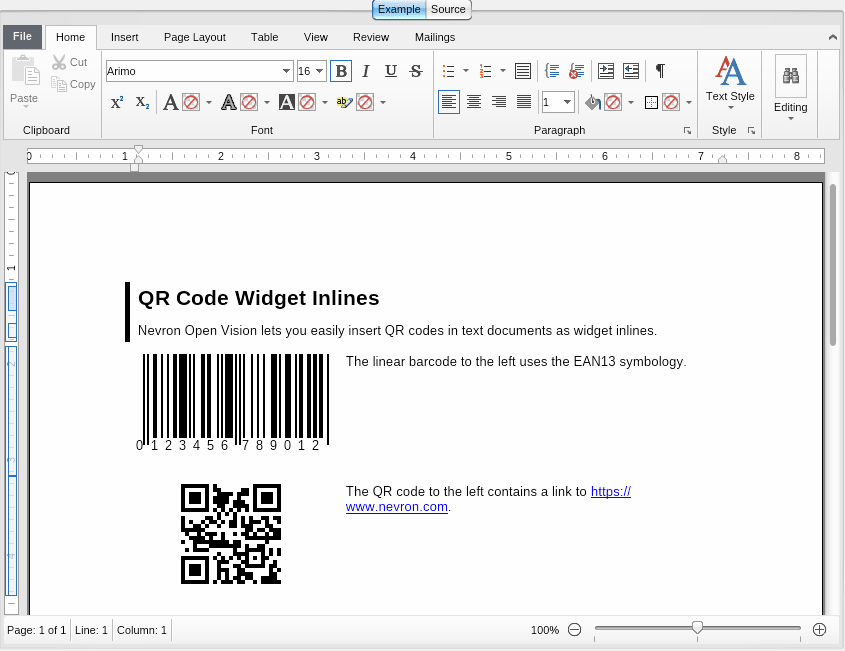Image resolution: width=845 pixels, height=651 pixels.
Task: Open the font size 16 dropdown
Action: click(x=320, y=71)
